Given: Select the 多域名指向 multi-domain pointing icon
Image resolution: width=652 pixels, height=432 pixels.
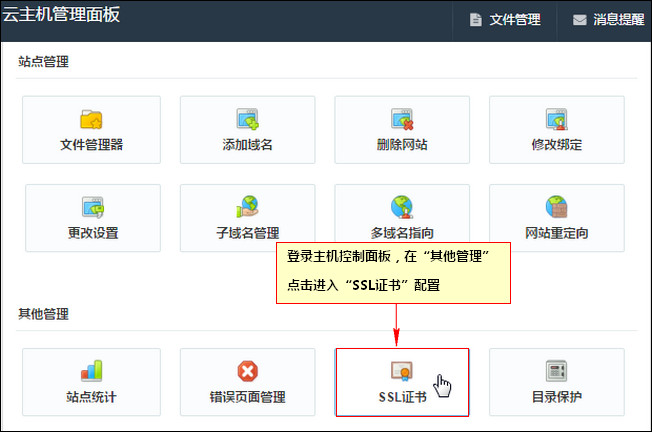Looking at the screenshot, I should click(x=402, y=207).
